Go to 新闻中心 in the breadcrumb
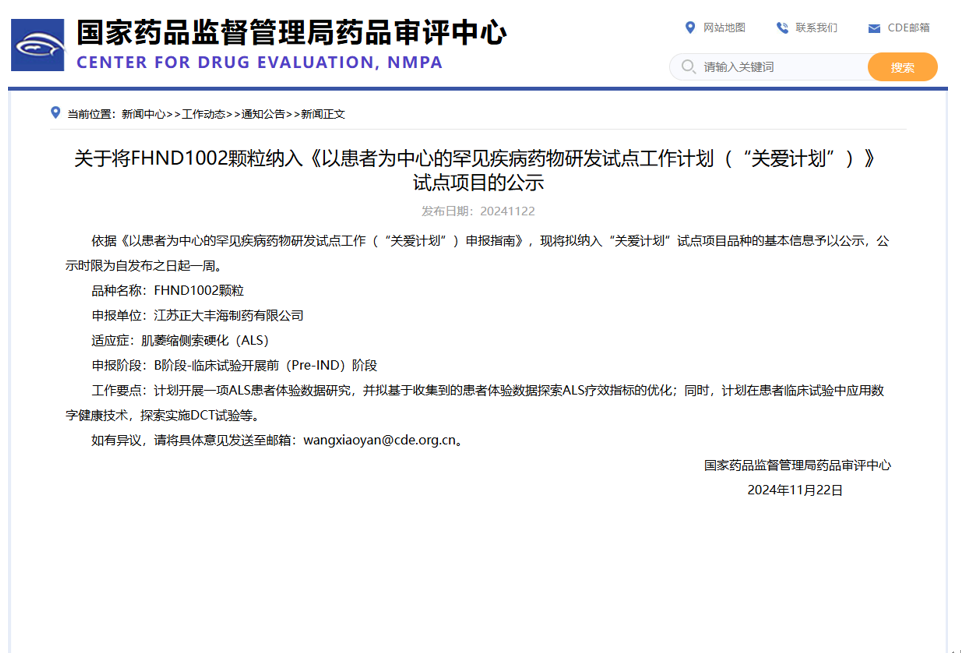 coord(143,114)
